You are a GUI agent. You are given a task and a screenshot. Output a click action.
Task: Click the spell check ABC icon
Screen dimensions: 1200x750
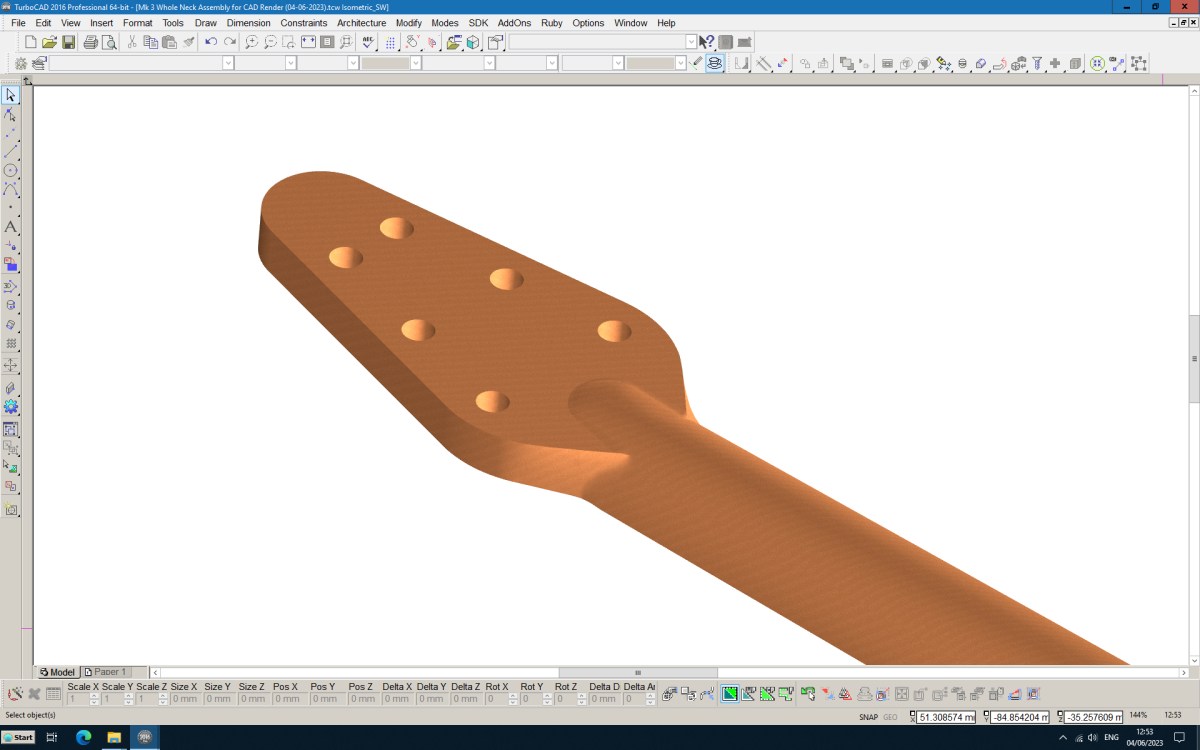(368, 42)
